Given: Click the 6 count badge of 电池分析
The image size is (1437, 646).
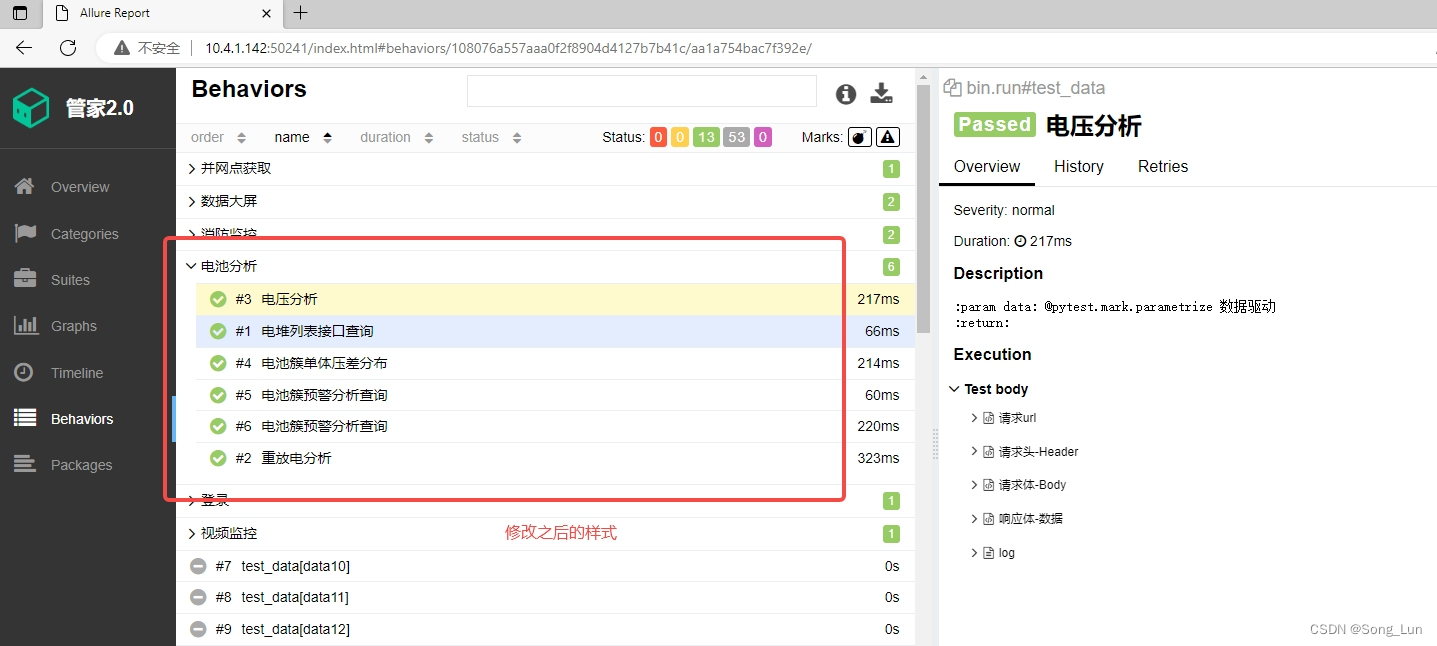Looking at the screenshot, I should [890, 267].
